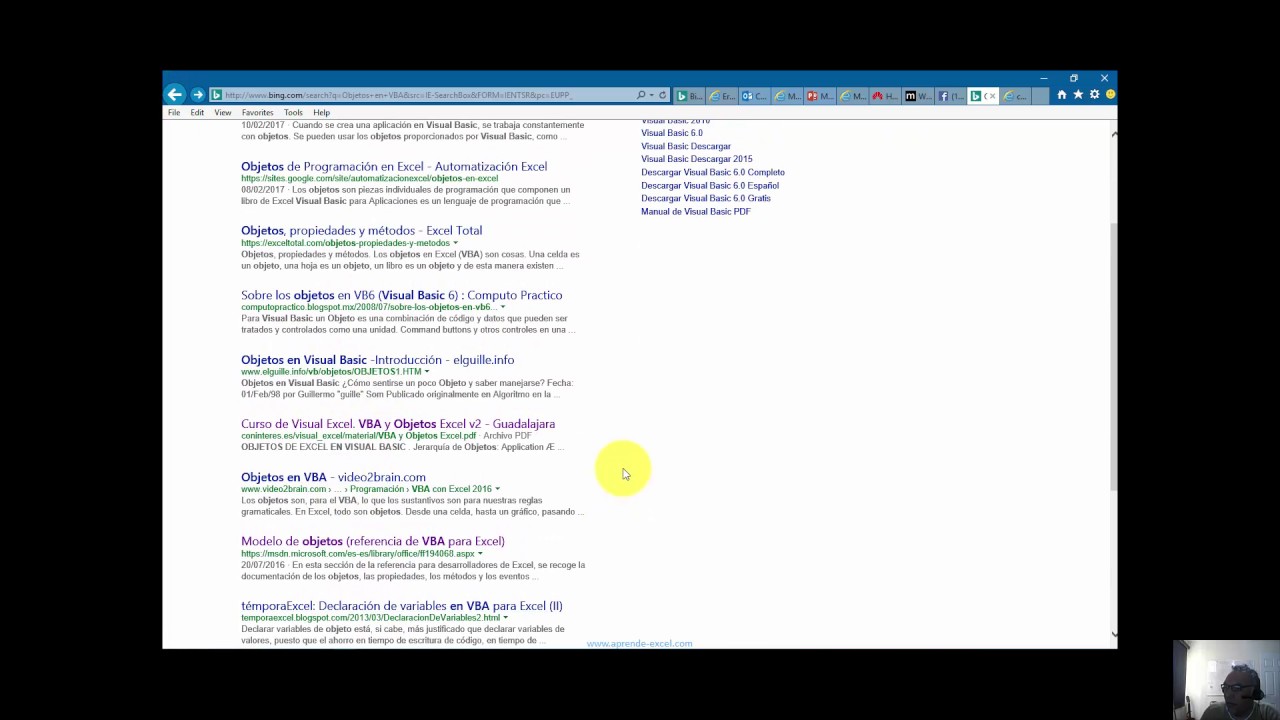Click 'Descargar Visual Basic 6.0 Español'

[710, 185]
